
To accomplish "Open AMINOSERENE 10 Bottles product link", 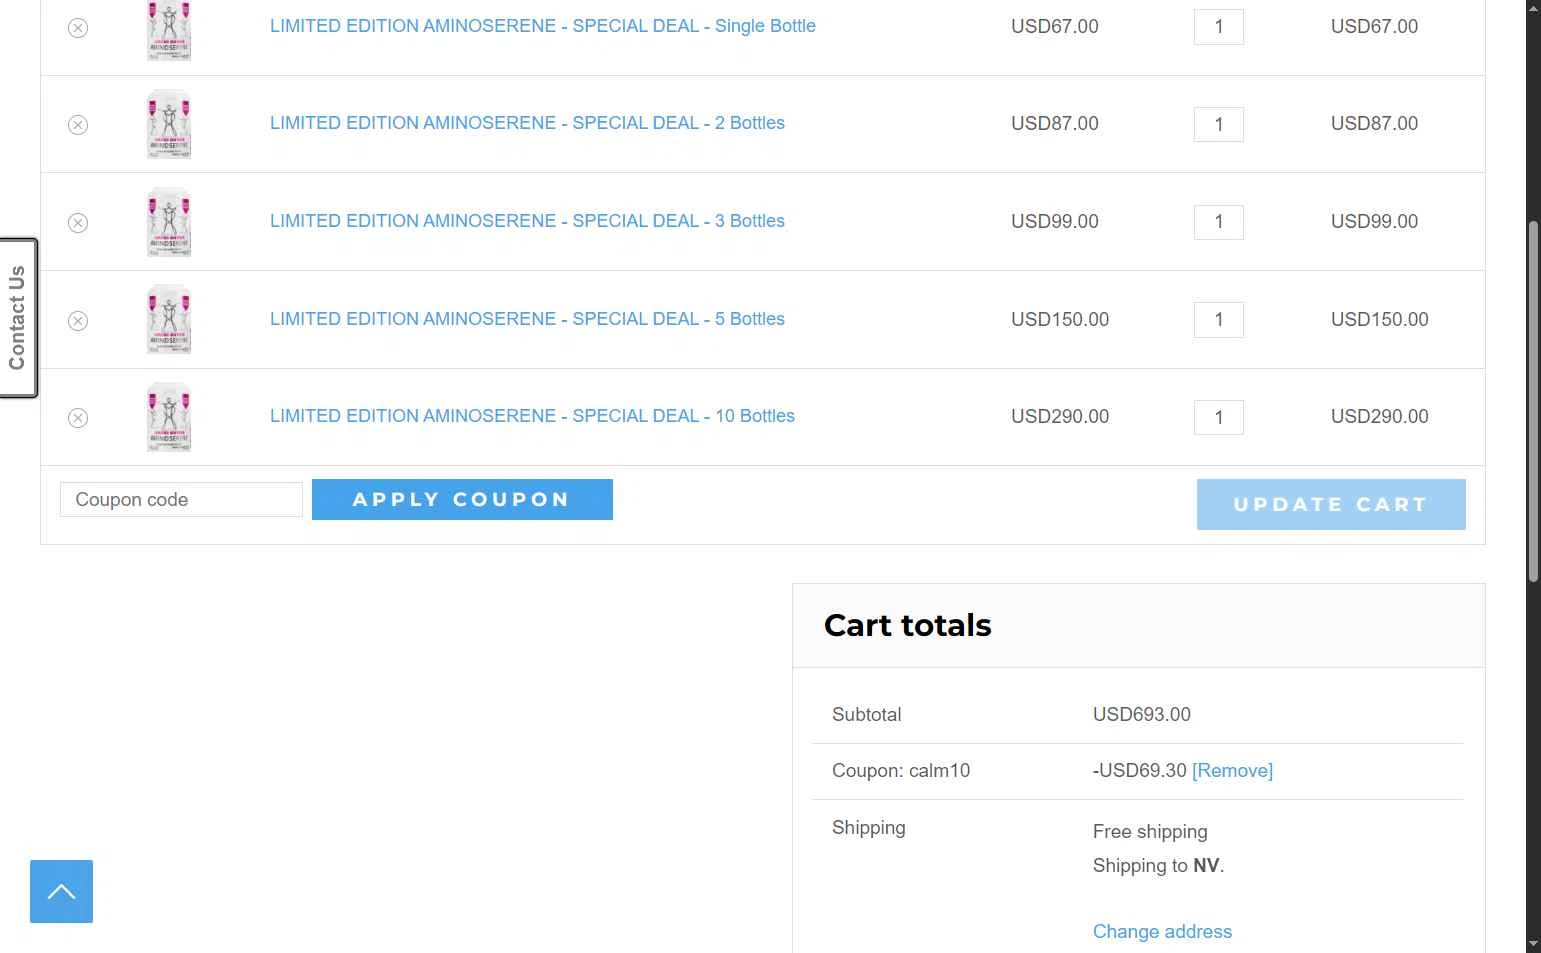I will [532, 416].
